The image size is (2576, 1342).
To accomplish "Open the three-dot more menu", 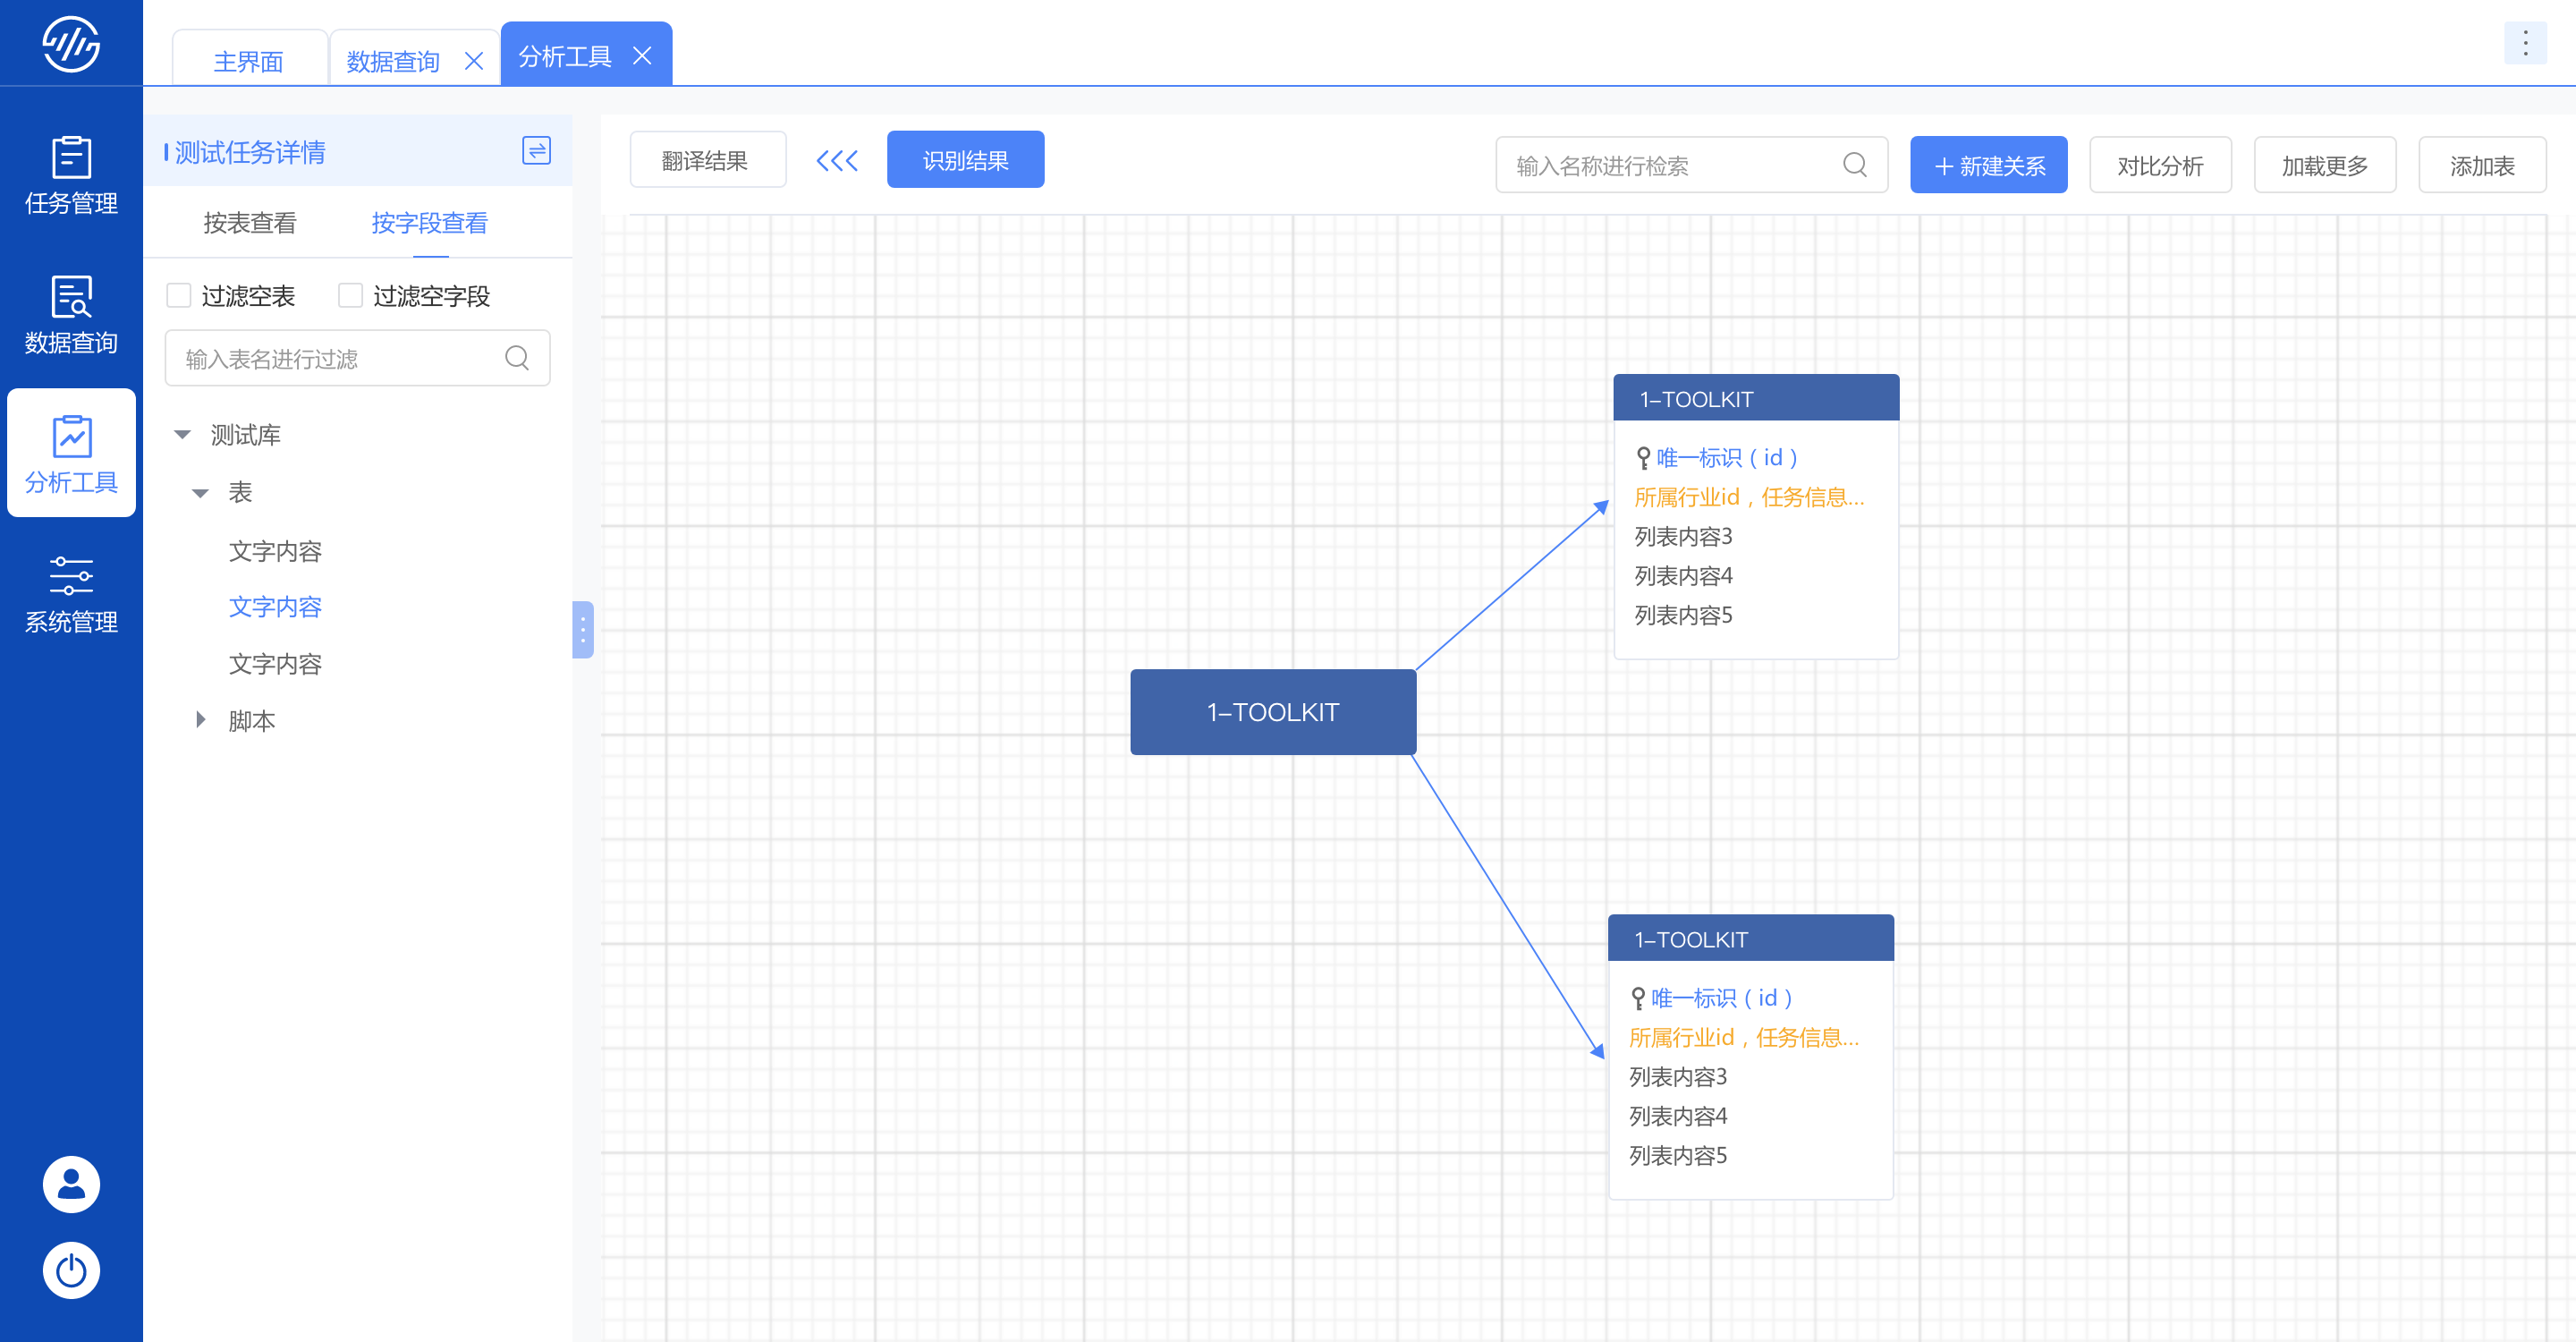I will coord(2524,43).
